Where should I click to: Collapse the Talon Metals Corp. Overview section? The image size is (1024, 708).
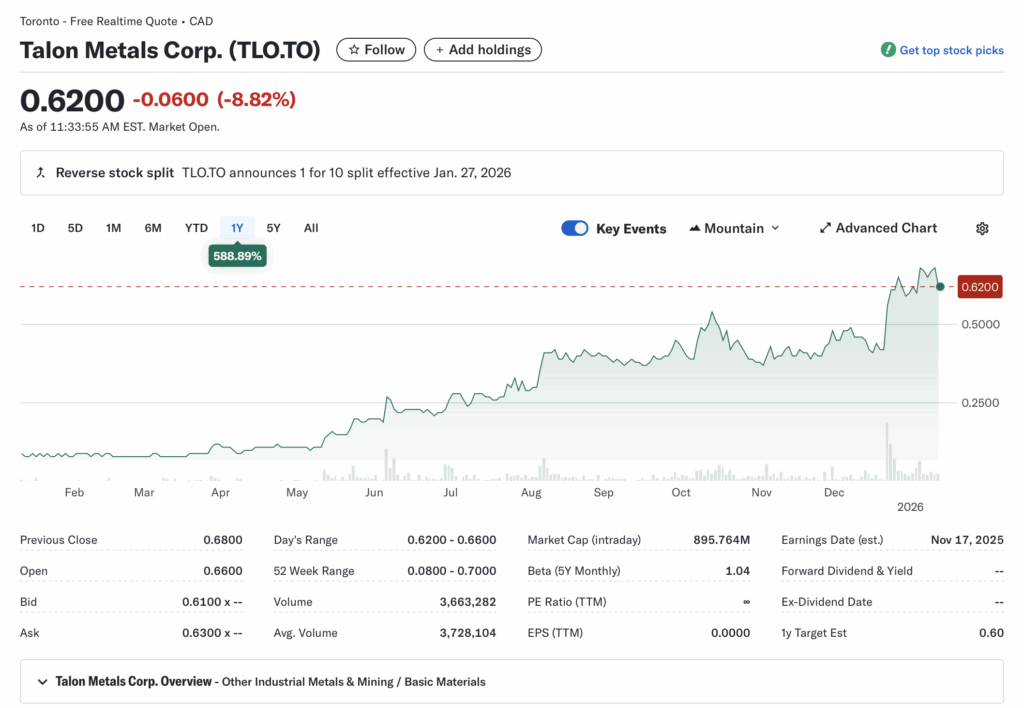click(41, 681)
